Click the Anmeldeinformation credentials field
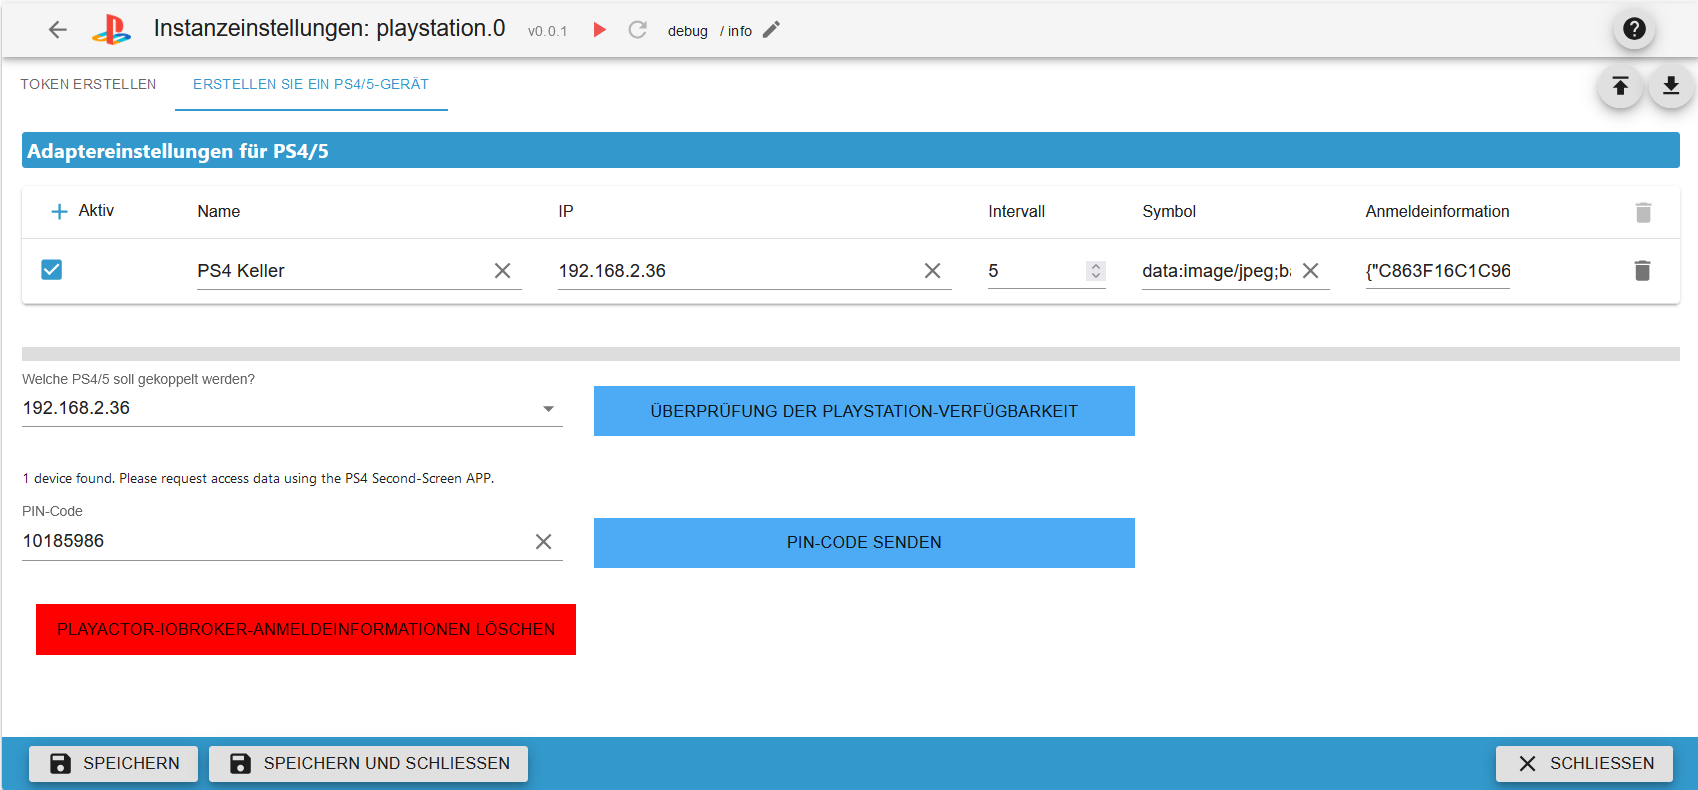 (1438, 271)
